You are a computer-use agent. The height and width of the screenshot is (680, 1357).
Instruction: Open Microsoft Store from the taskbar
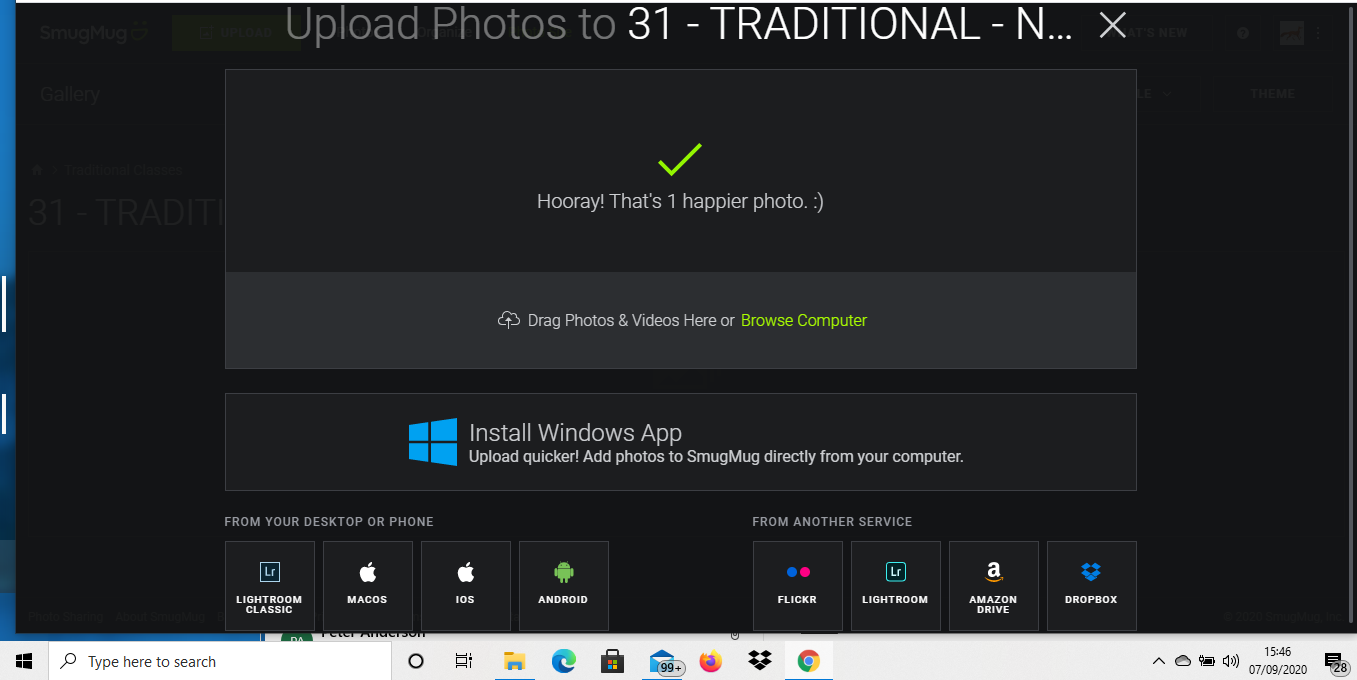(x=612, y=661)
